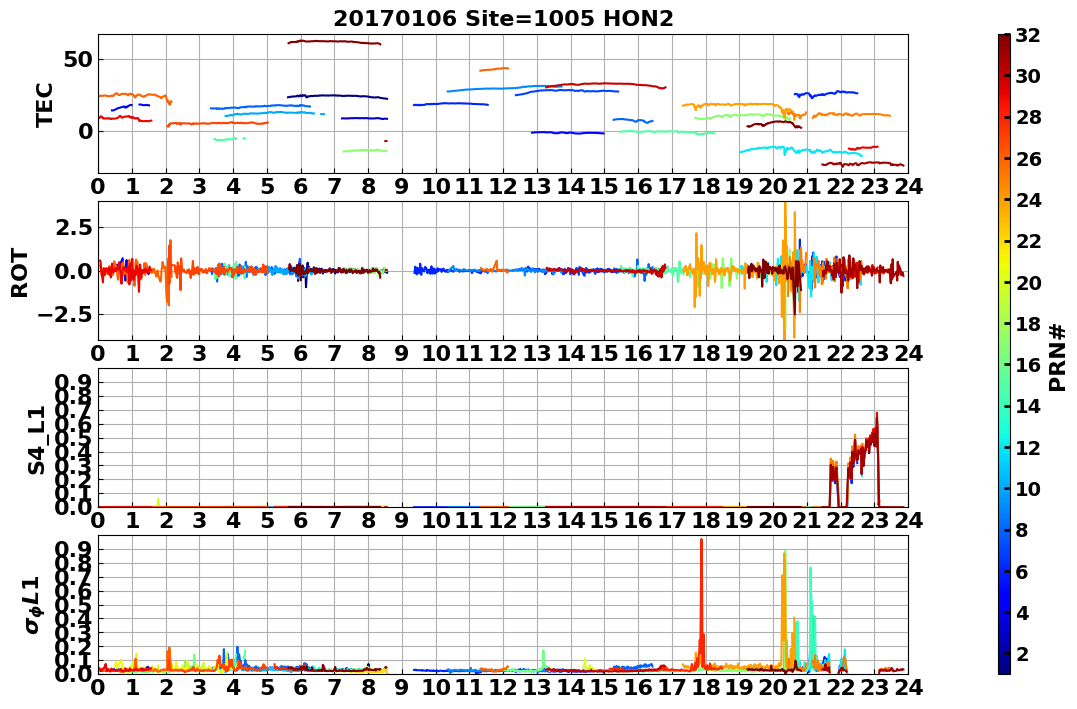
Task: Click the ROT y-axis label
Action: click(x=20, y=272)
